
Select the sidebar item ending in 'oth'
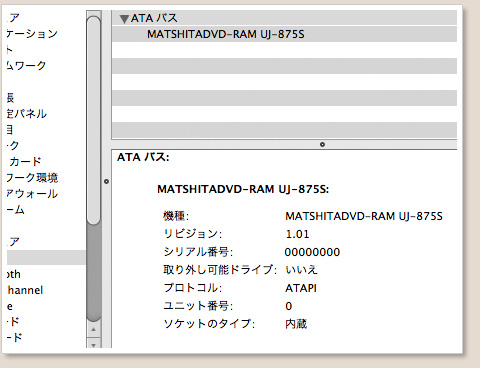[x=14, y=274]
